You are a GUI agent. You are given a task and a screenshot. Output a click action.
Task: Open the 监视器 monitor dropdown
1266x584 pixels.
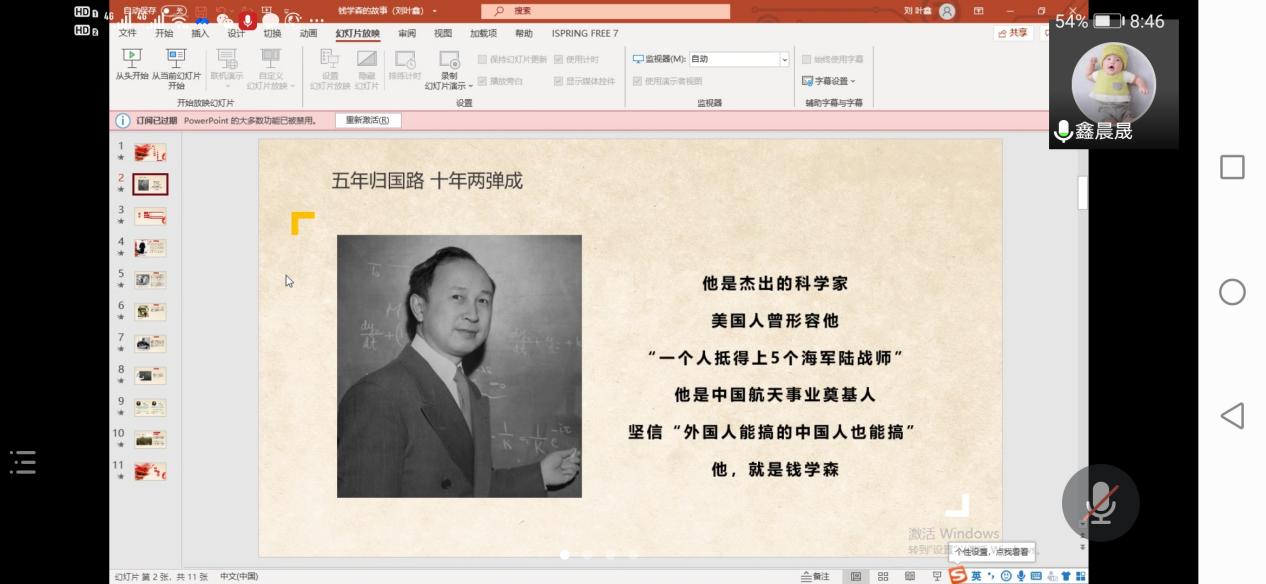784,60
